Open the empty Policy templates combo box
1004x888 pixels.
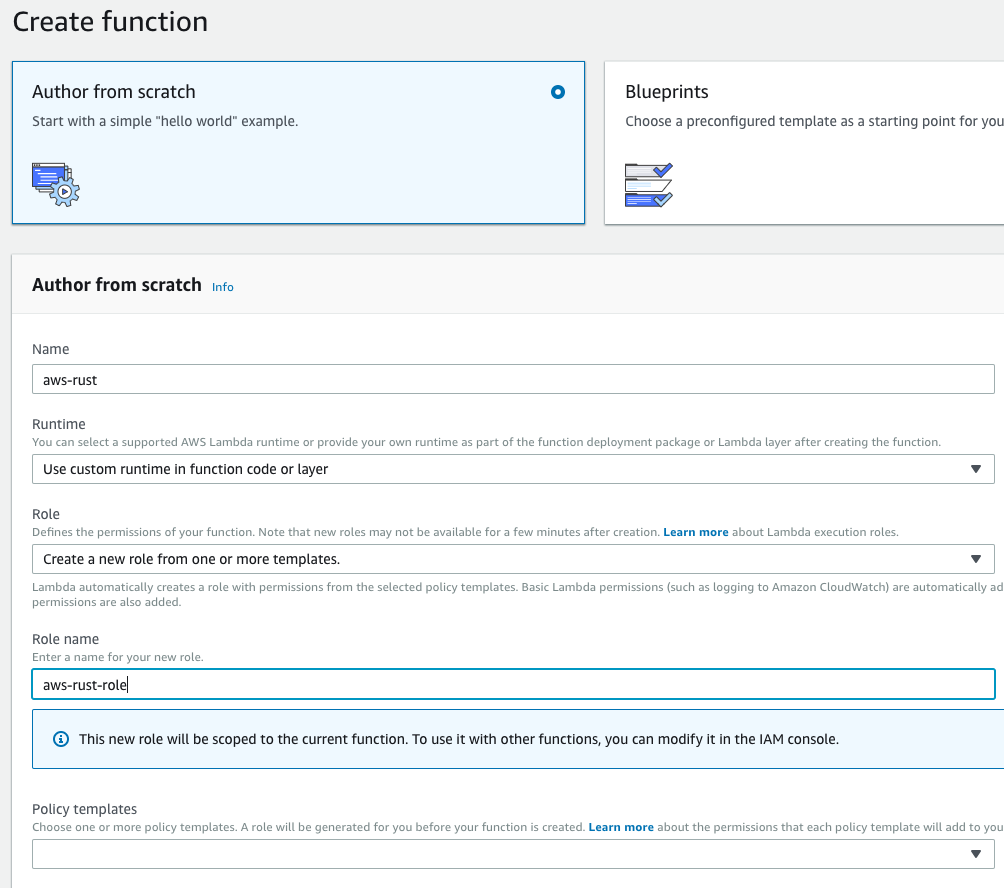click(x=512, y=853)
